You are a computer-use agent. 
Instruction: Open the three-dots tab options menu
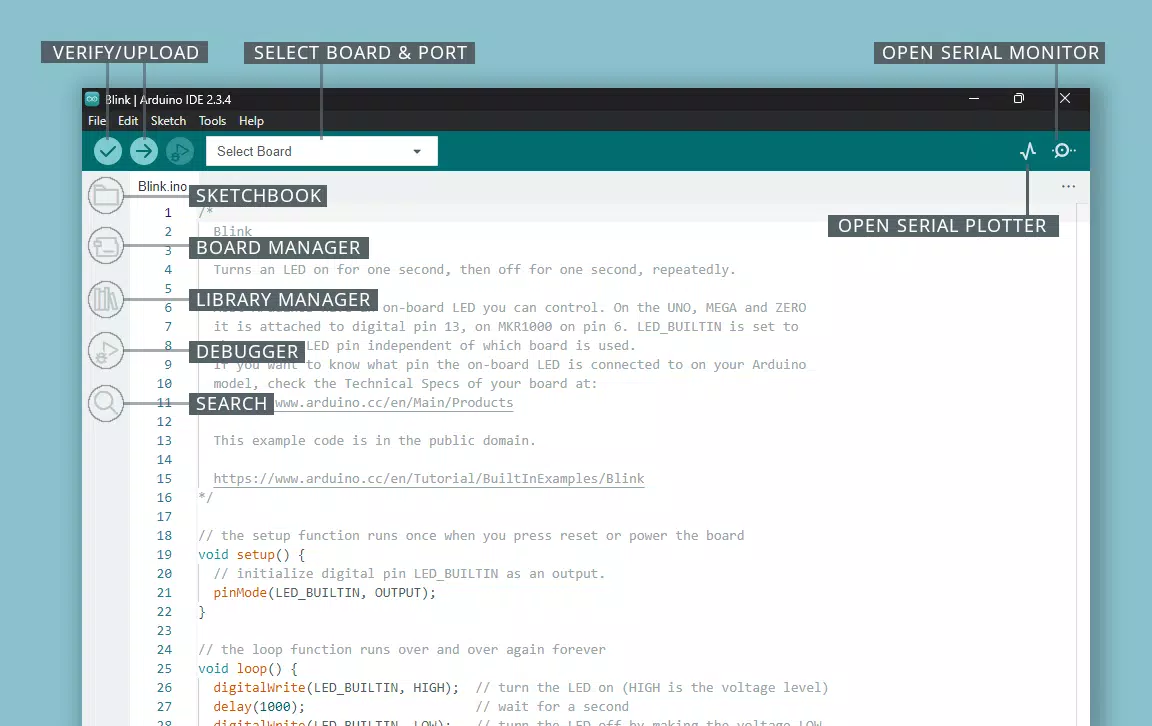(1068, 187)
